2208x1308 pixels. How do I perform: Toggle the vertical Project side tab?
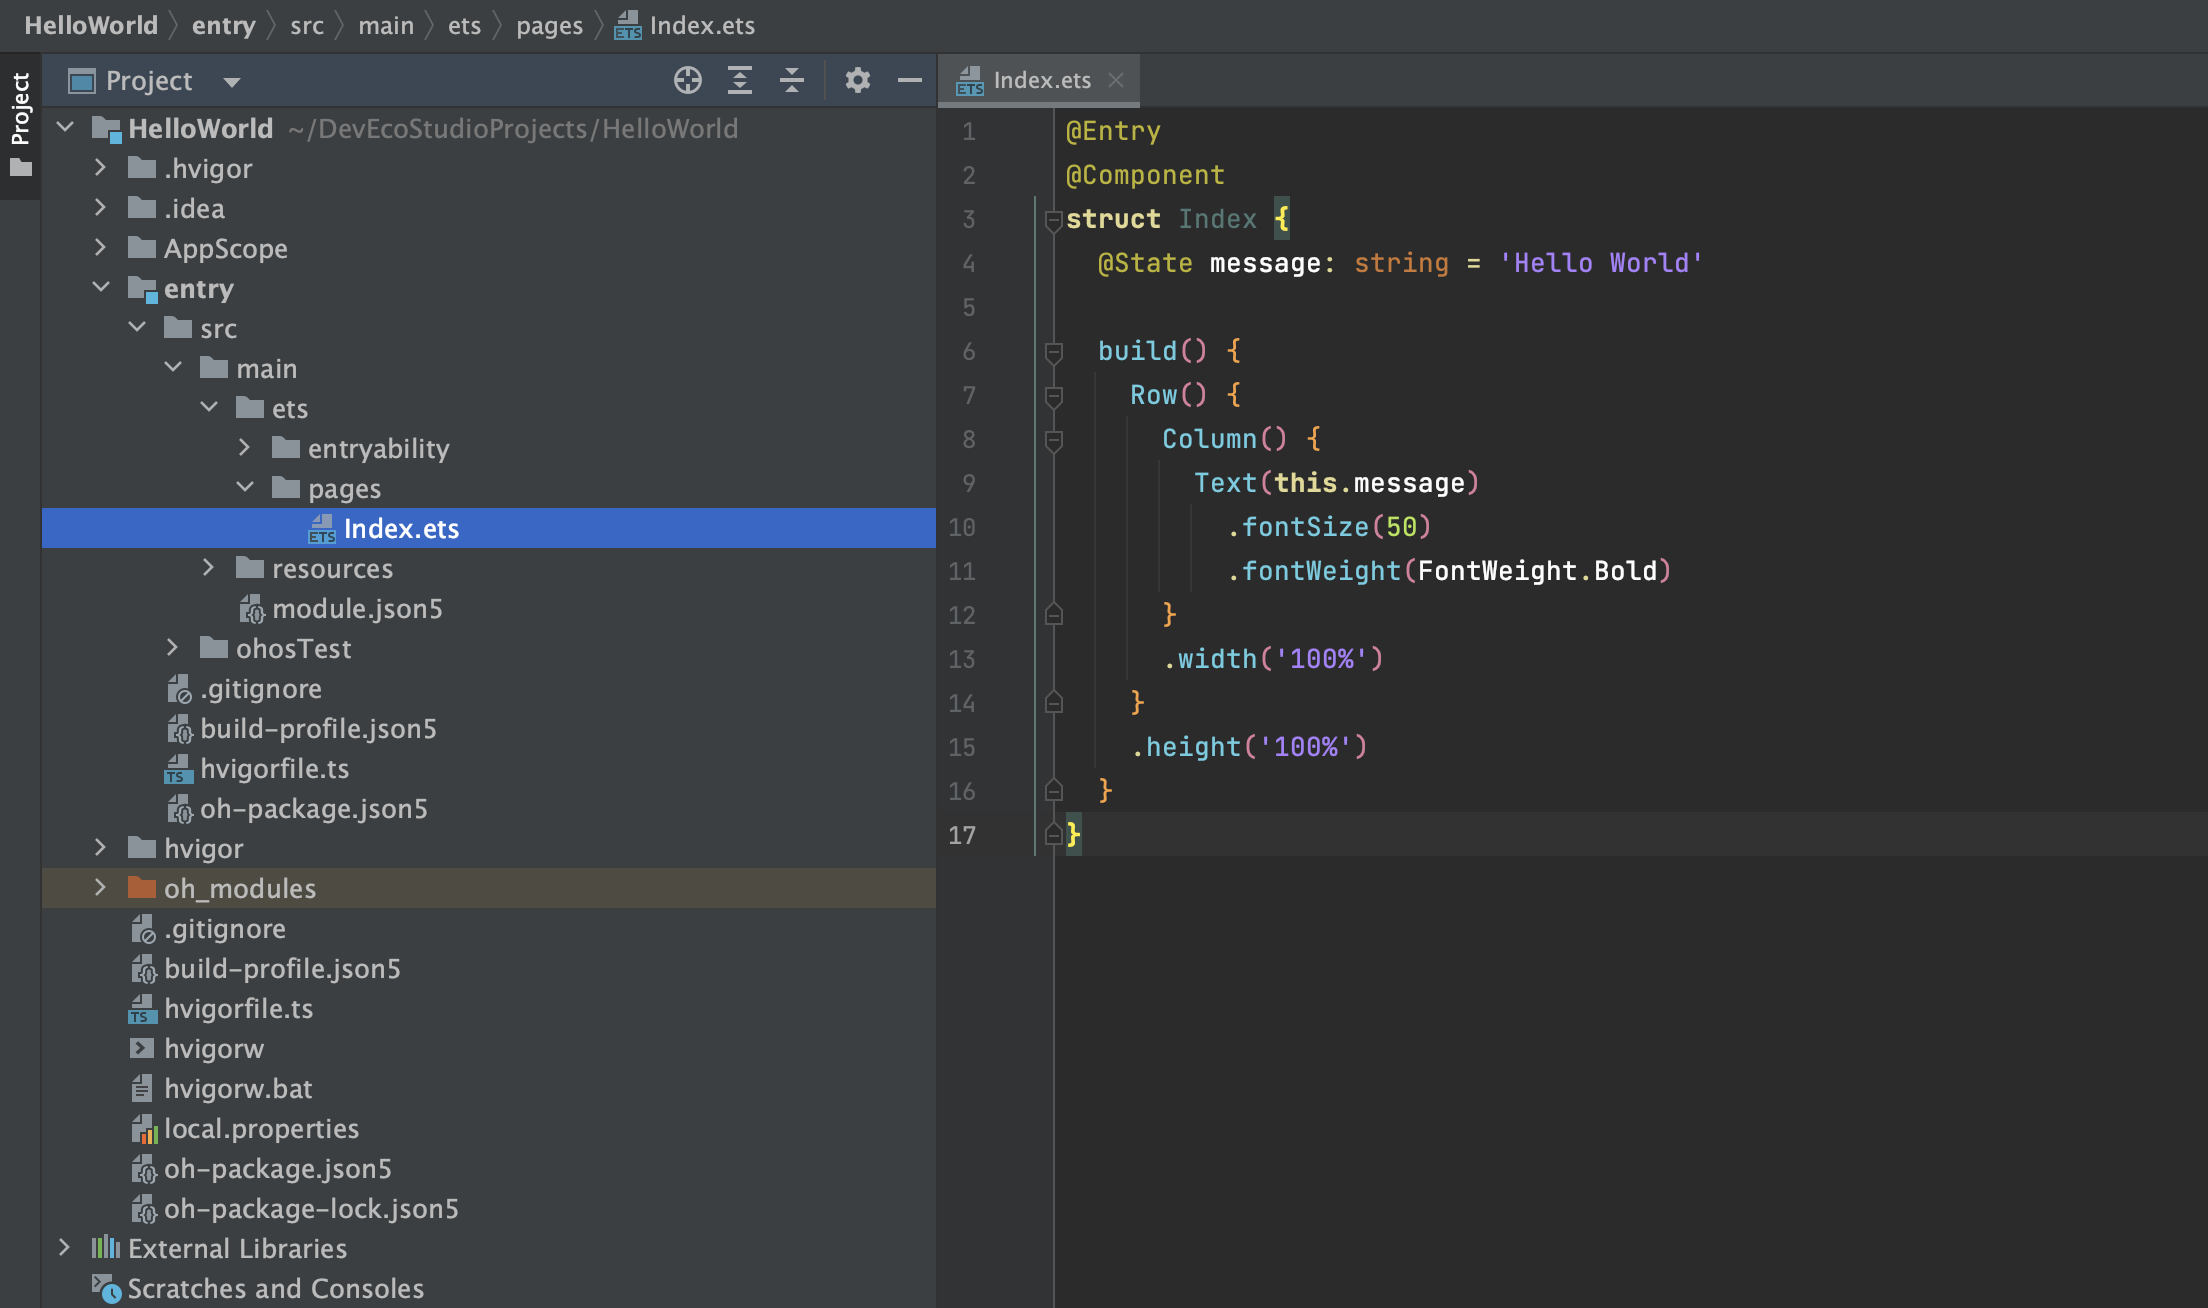(x=20, y=125)
